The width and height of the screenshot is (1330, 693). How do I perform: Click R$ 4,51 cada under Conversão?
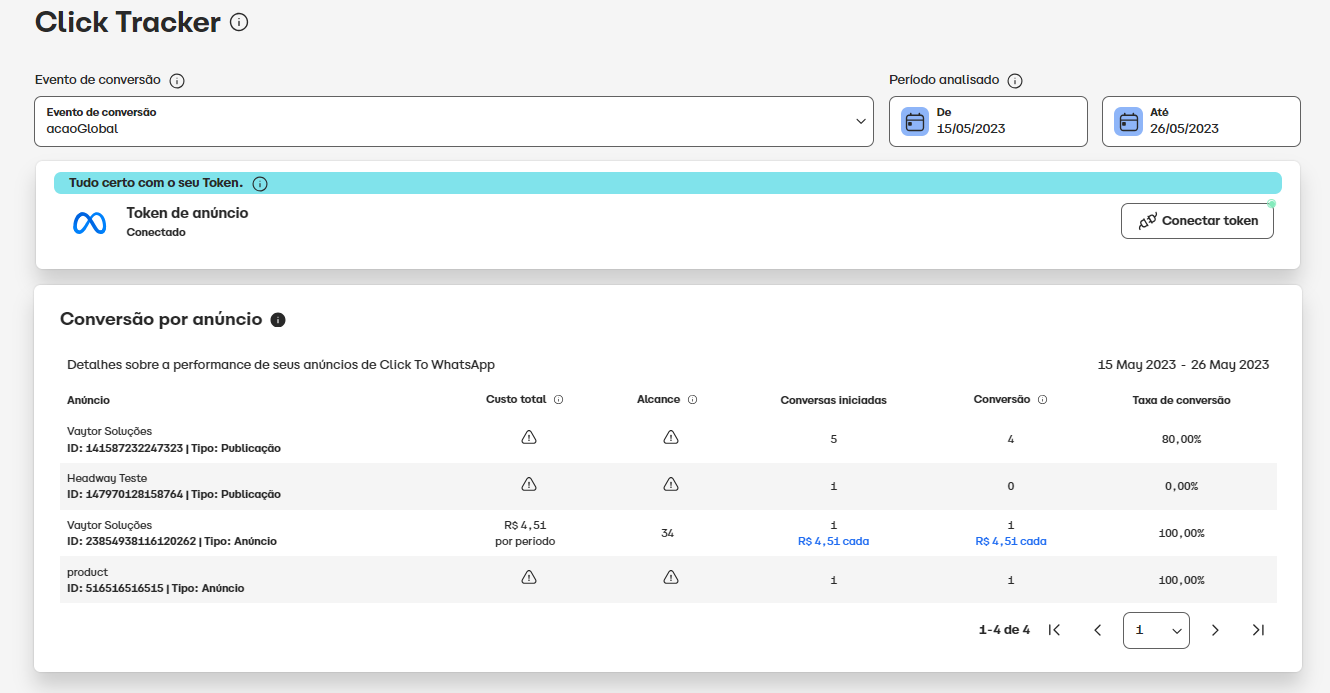[1011, 541]
